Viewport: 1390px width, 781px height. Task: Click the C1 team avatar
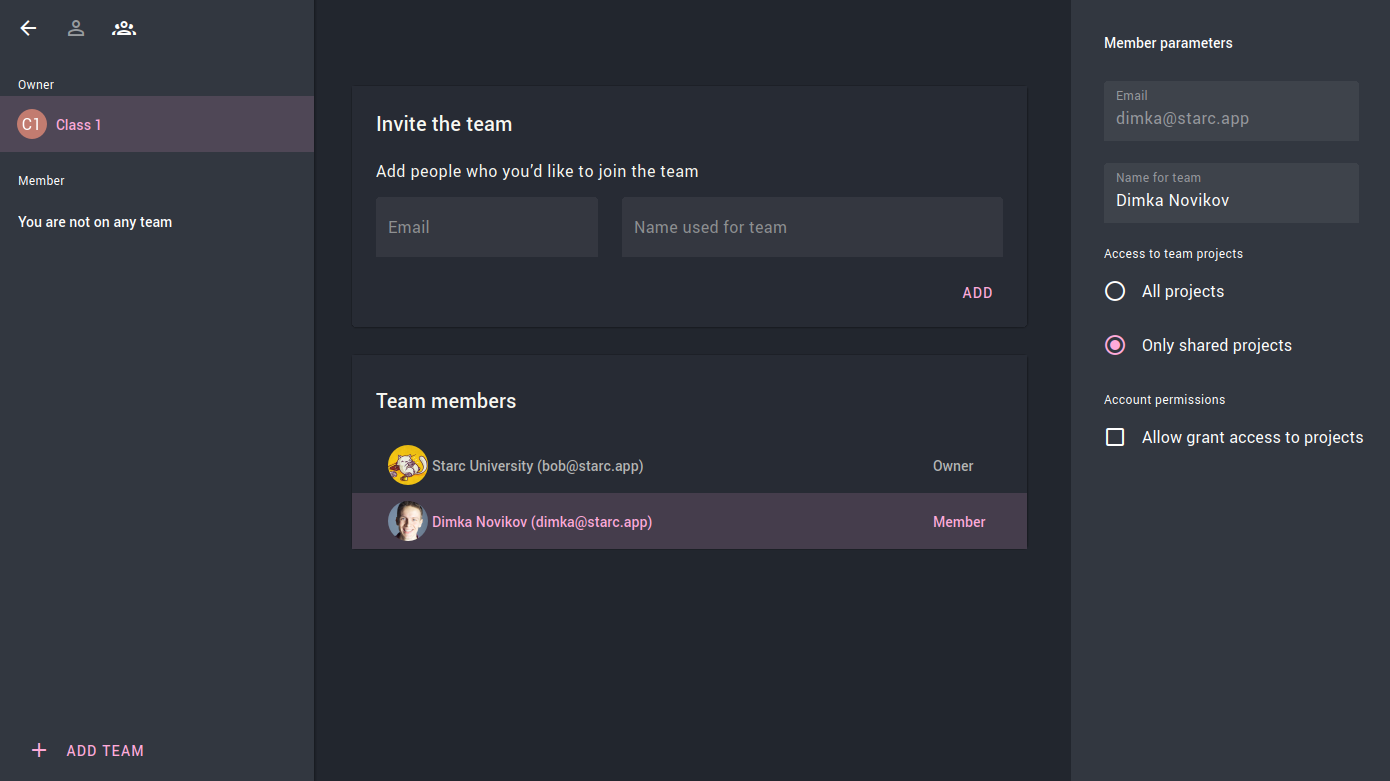coord(32,124)
